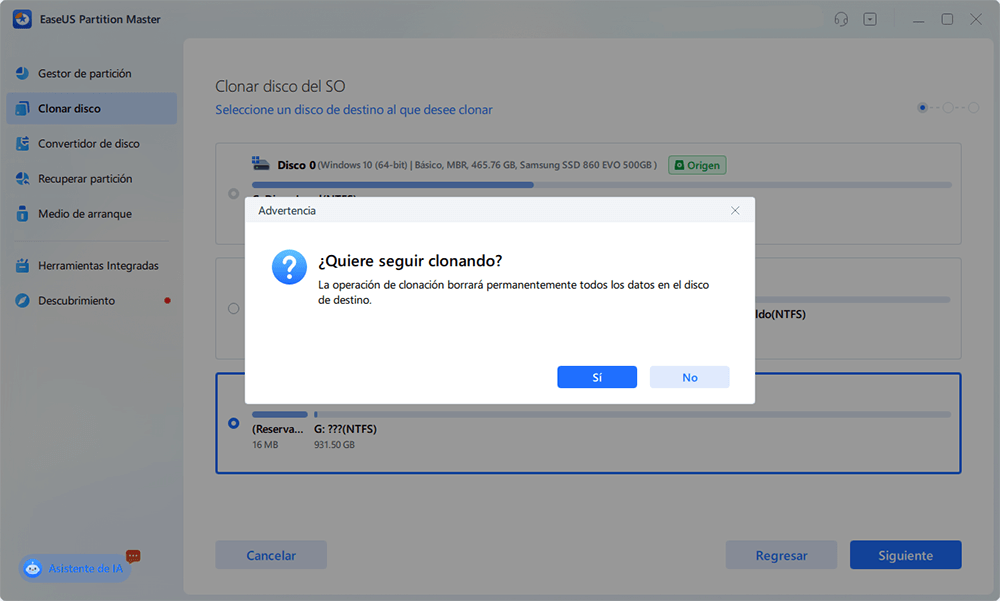Open the headset support icon

click(842, 19)
